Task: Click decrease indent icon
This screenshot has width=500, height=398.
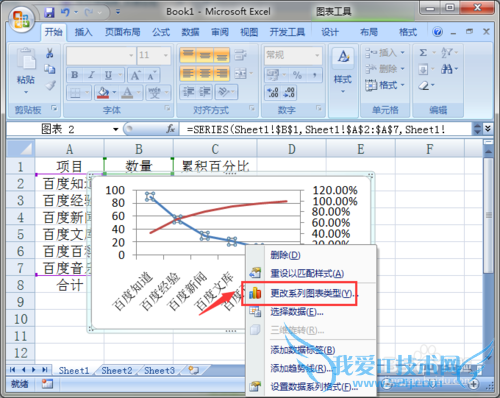Action: [x=189, y=92]
